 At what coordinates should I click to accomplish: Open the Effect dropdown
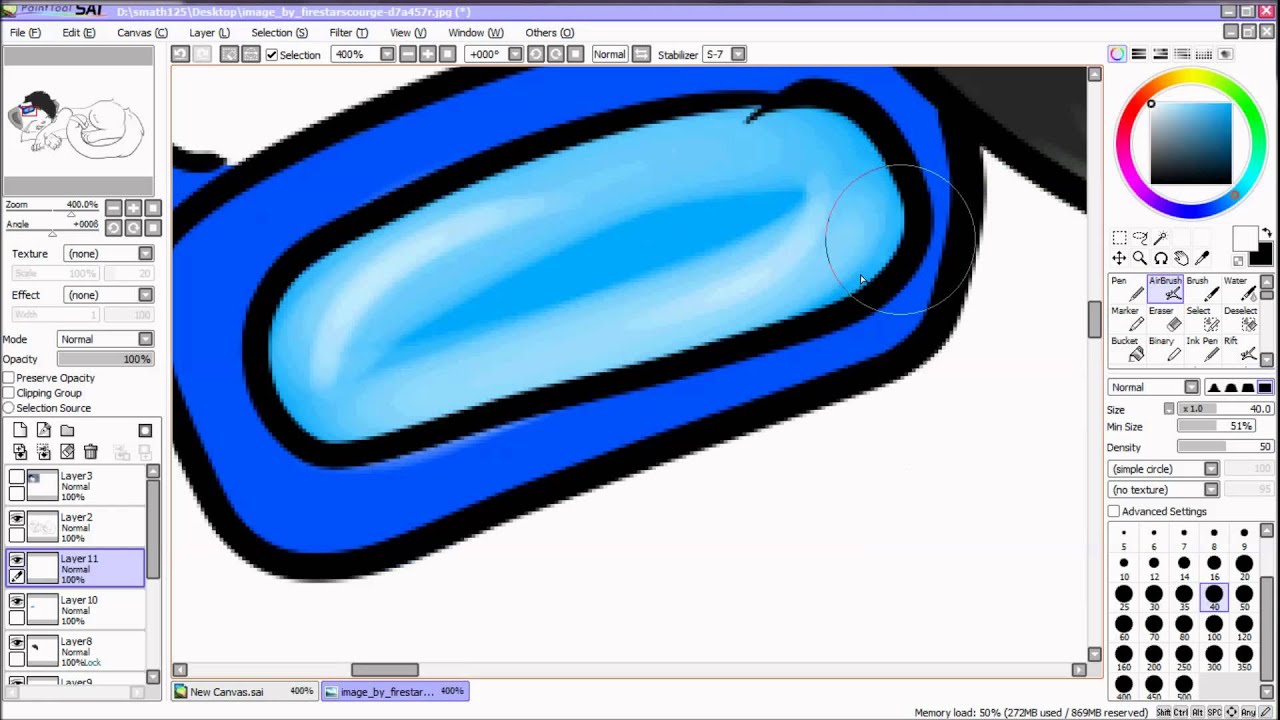(x=108, y=295)
